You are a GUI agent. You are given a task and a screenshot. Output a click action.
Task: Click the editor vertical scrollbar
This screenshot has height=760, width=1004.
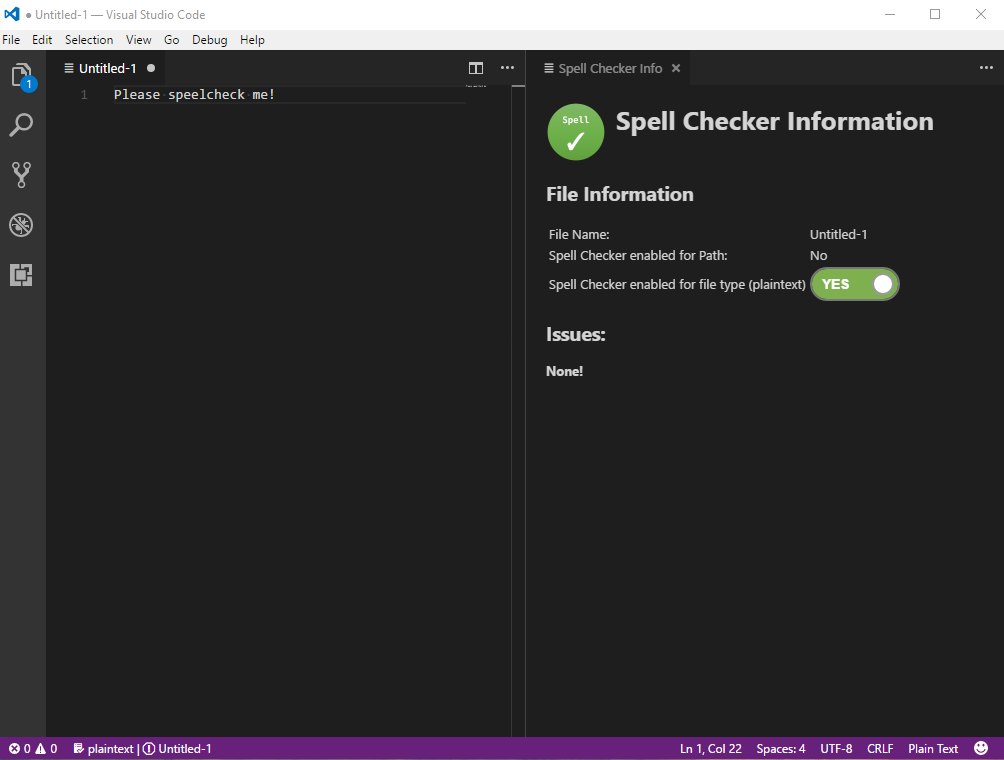(x=518, y=410)
